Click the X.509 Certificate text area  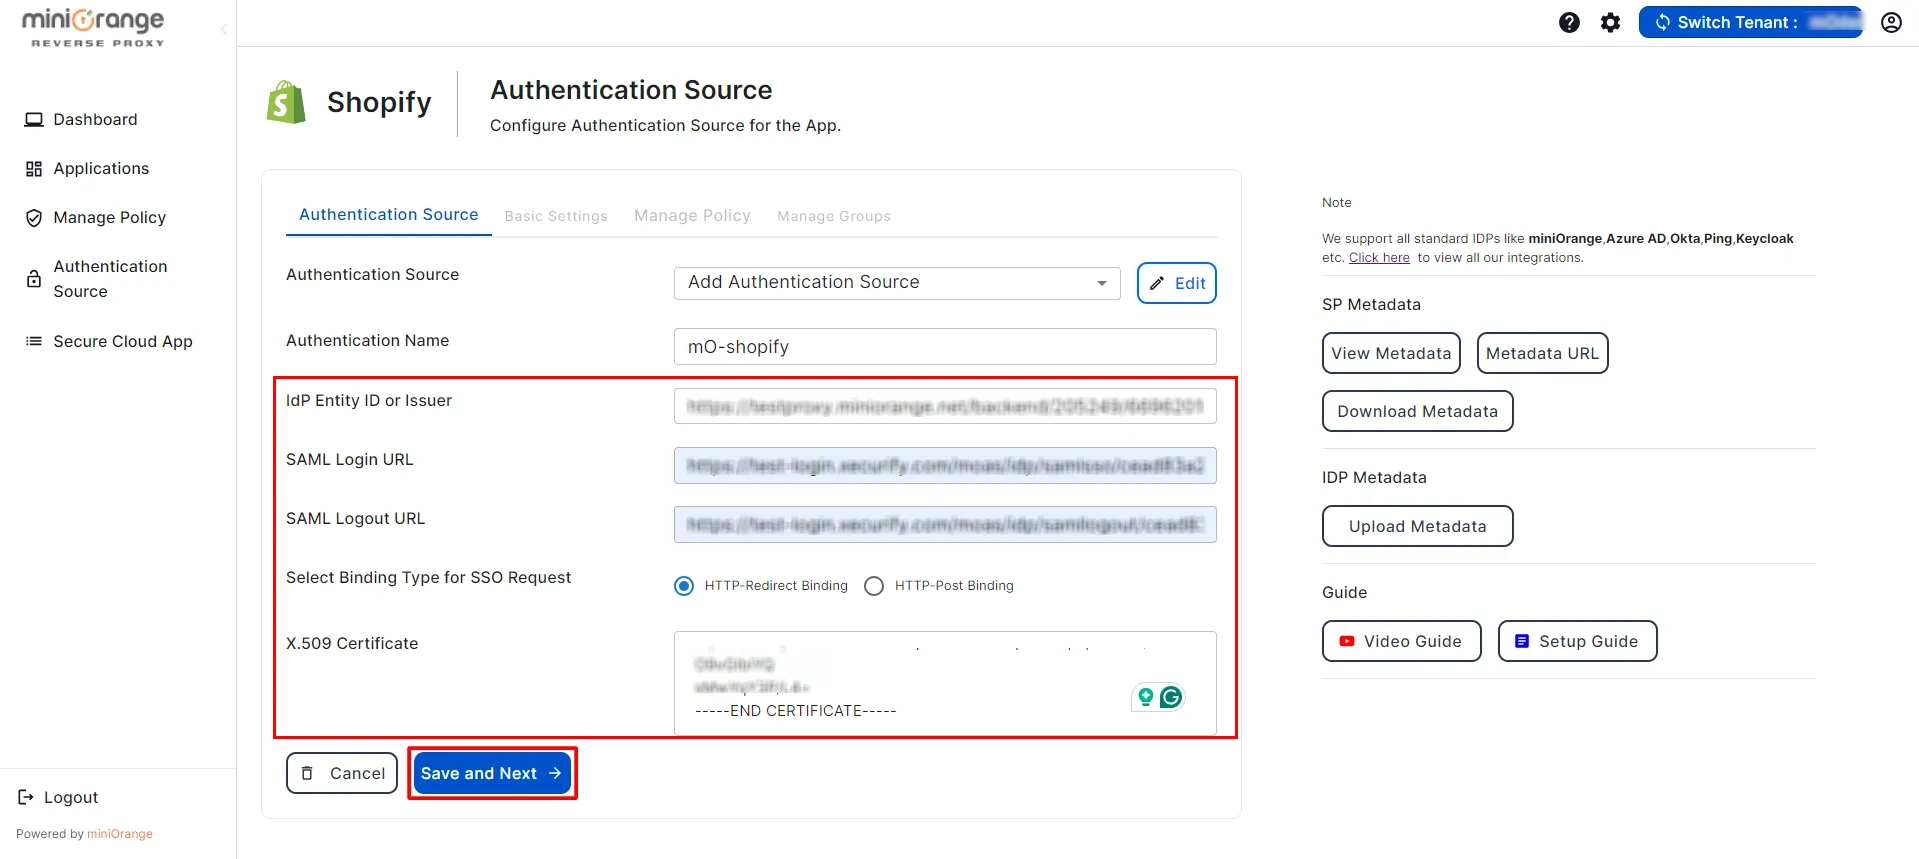pyautogui.click(x=945, y=683)
